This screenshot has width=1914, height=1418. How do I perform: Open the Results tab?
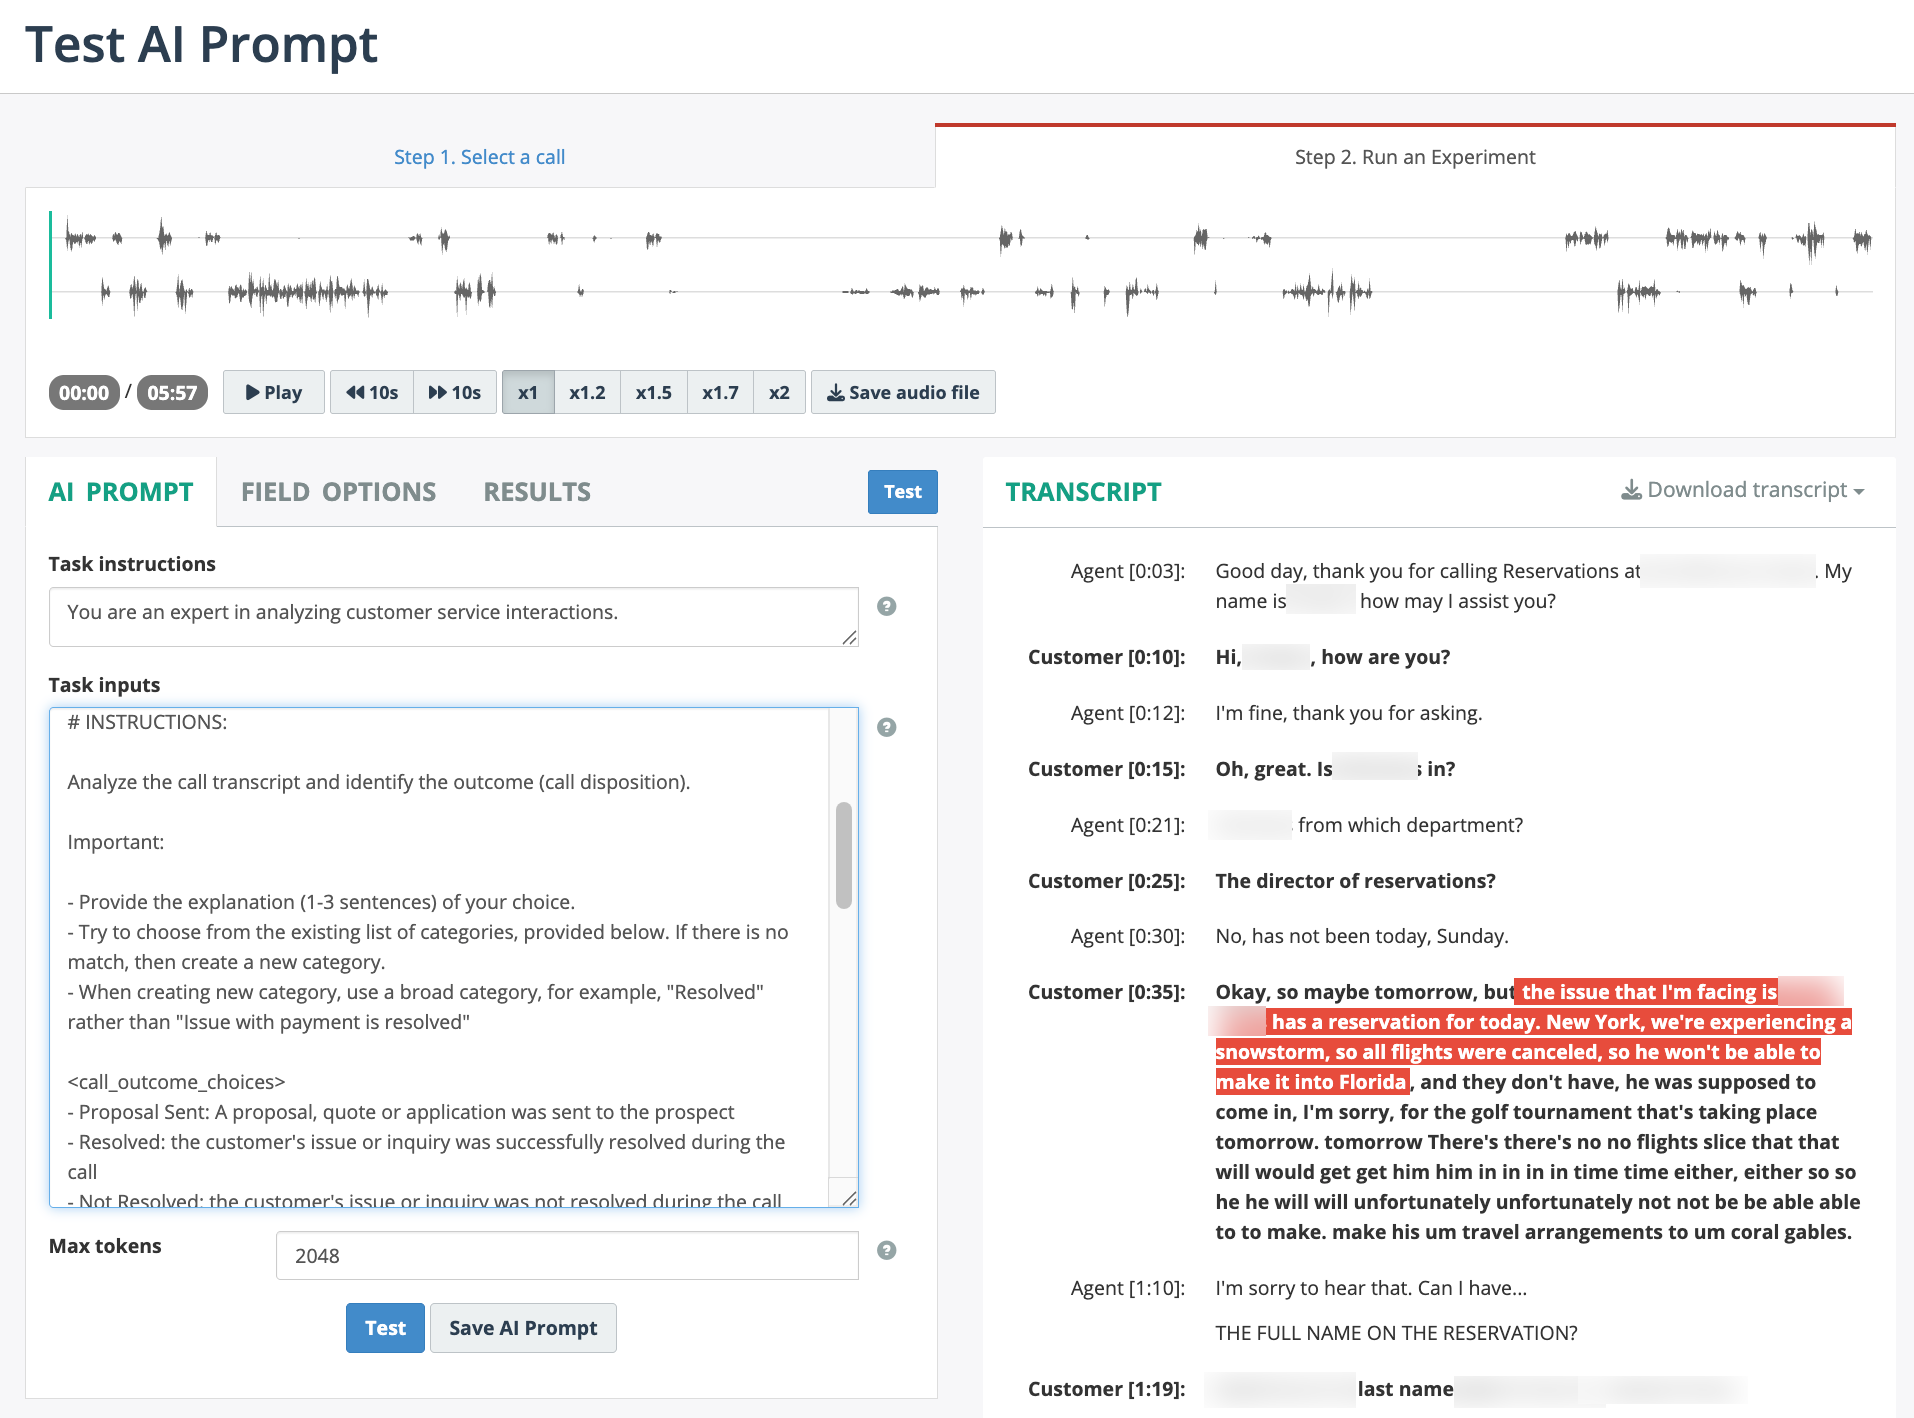click(x=537, y=492)
